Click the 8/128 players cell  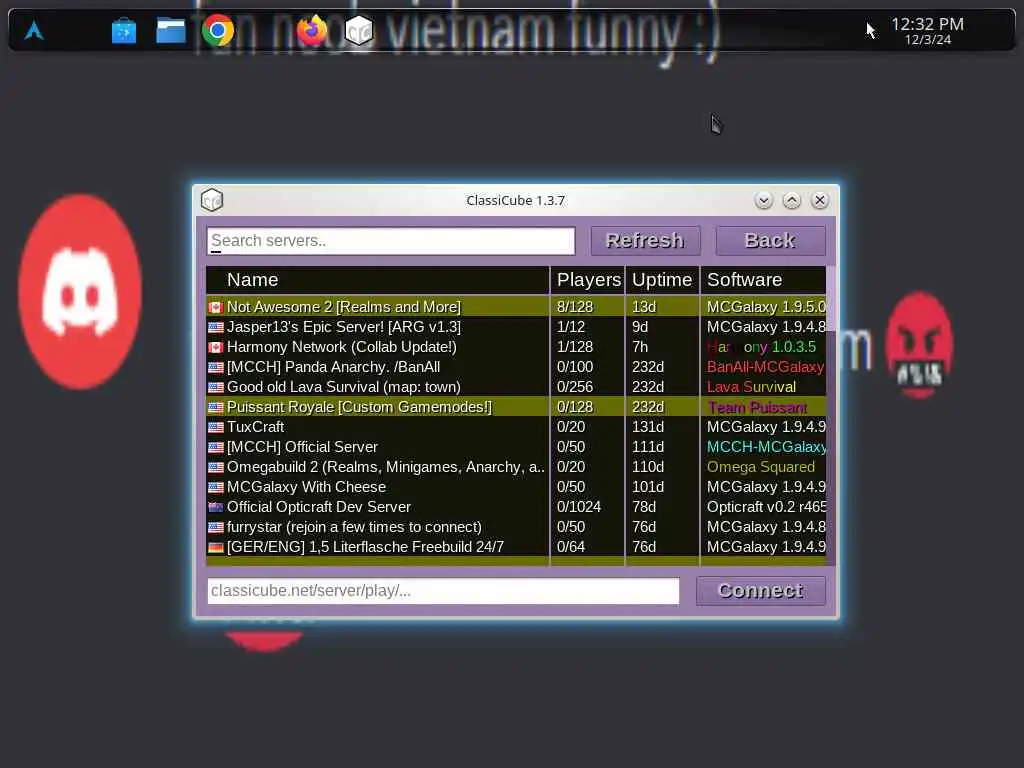click(588, 306)
